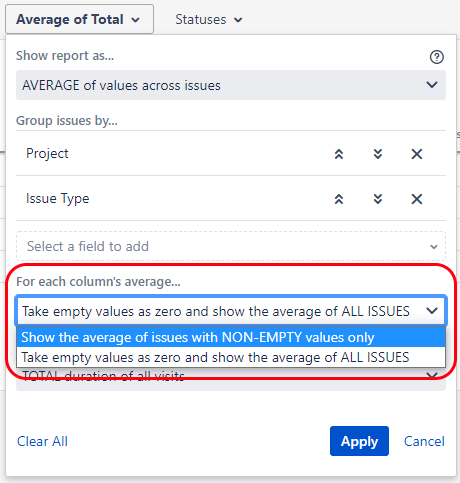Open Select a field to add

pos(231,246)
